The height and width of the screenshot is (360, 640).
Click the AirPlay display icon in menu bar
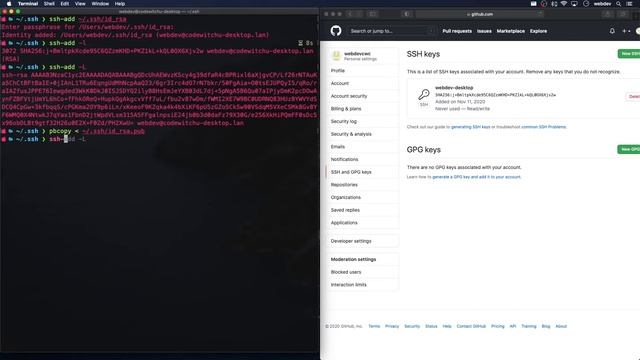click(574, 4)
